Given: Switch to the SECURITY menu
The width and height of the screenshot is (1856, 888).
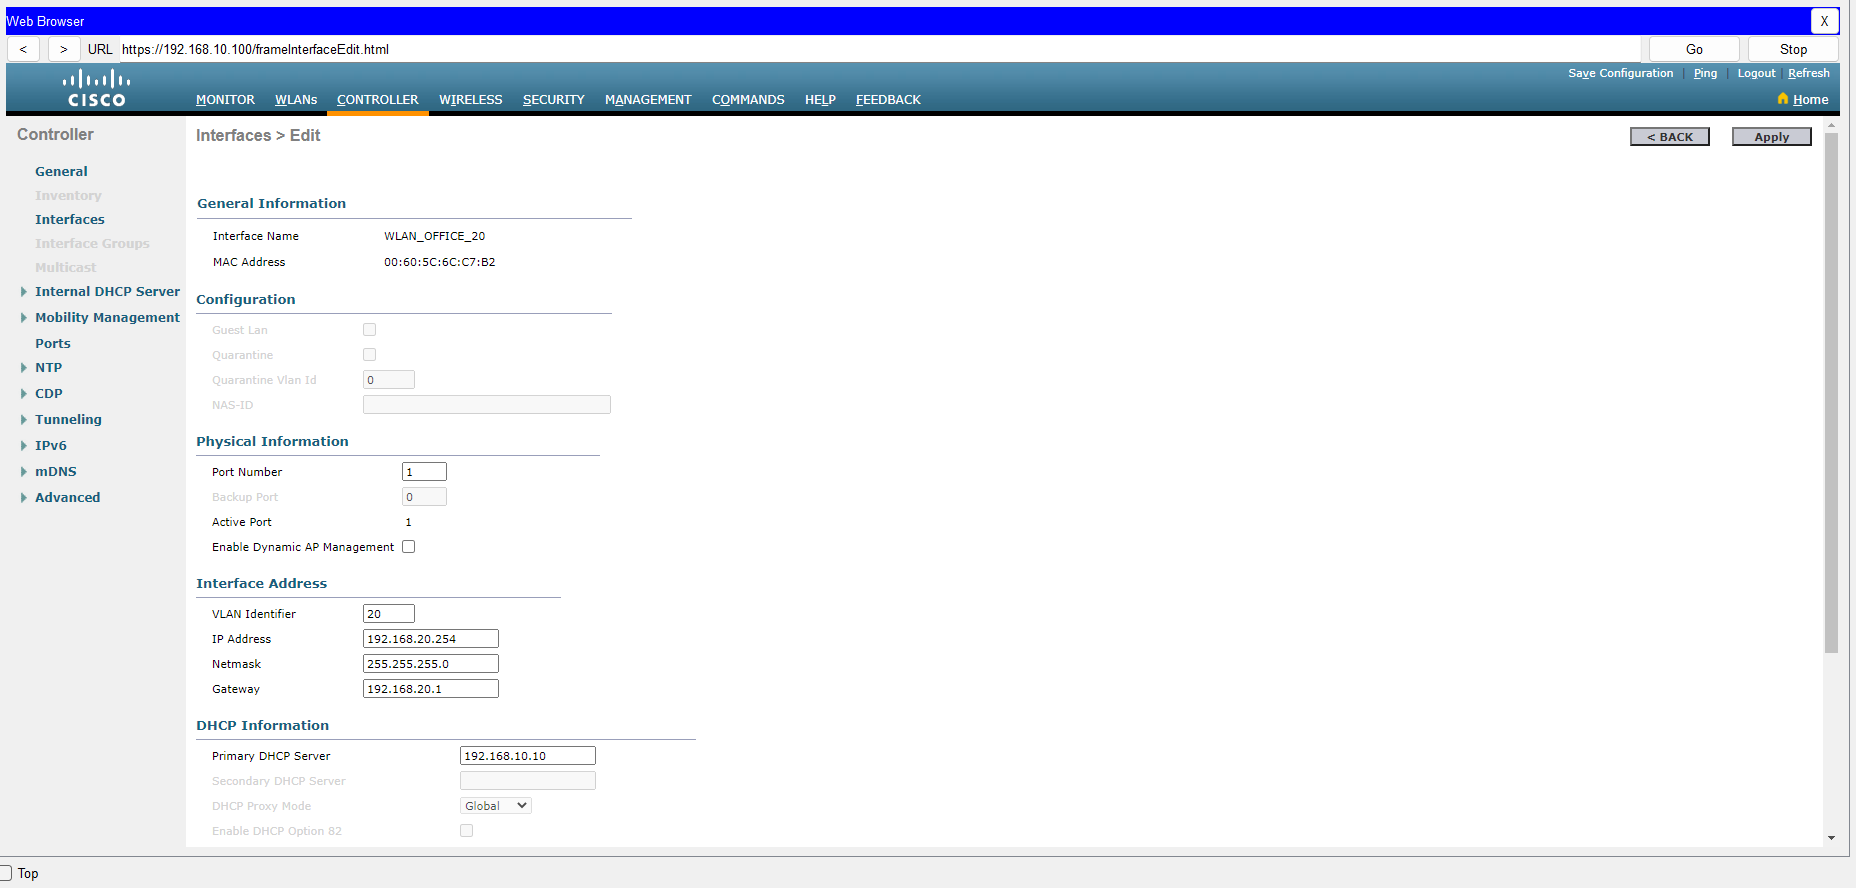Looking at the screenshot, I should click(553, 100).
